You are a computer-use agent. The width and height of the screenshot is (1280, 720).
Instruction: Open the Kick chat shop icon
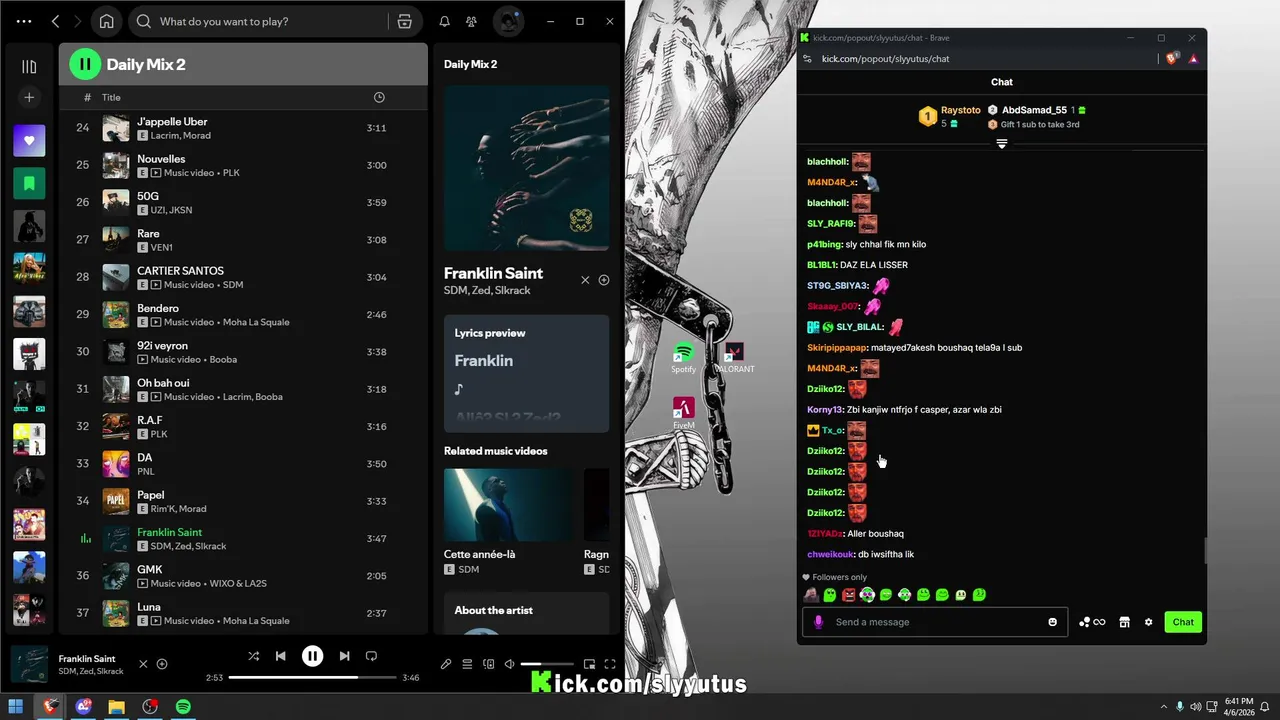(1124, 622)
